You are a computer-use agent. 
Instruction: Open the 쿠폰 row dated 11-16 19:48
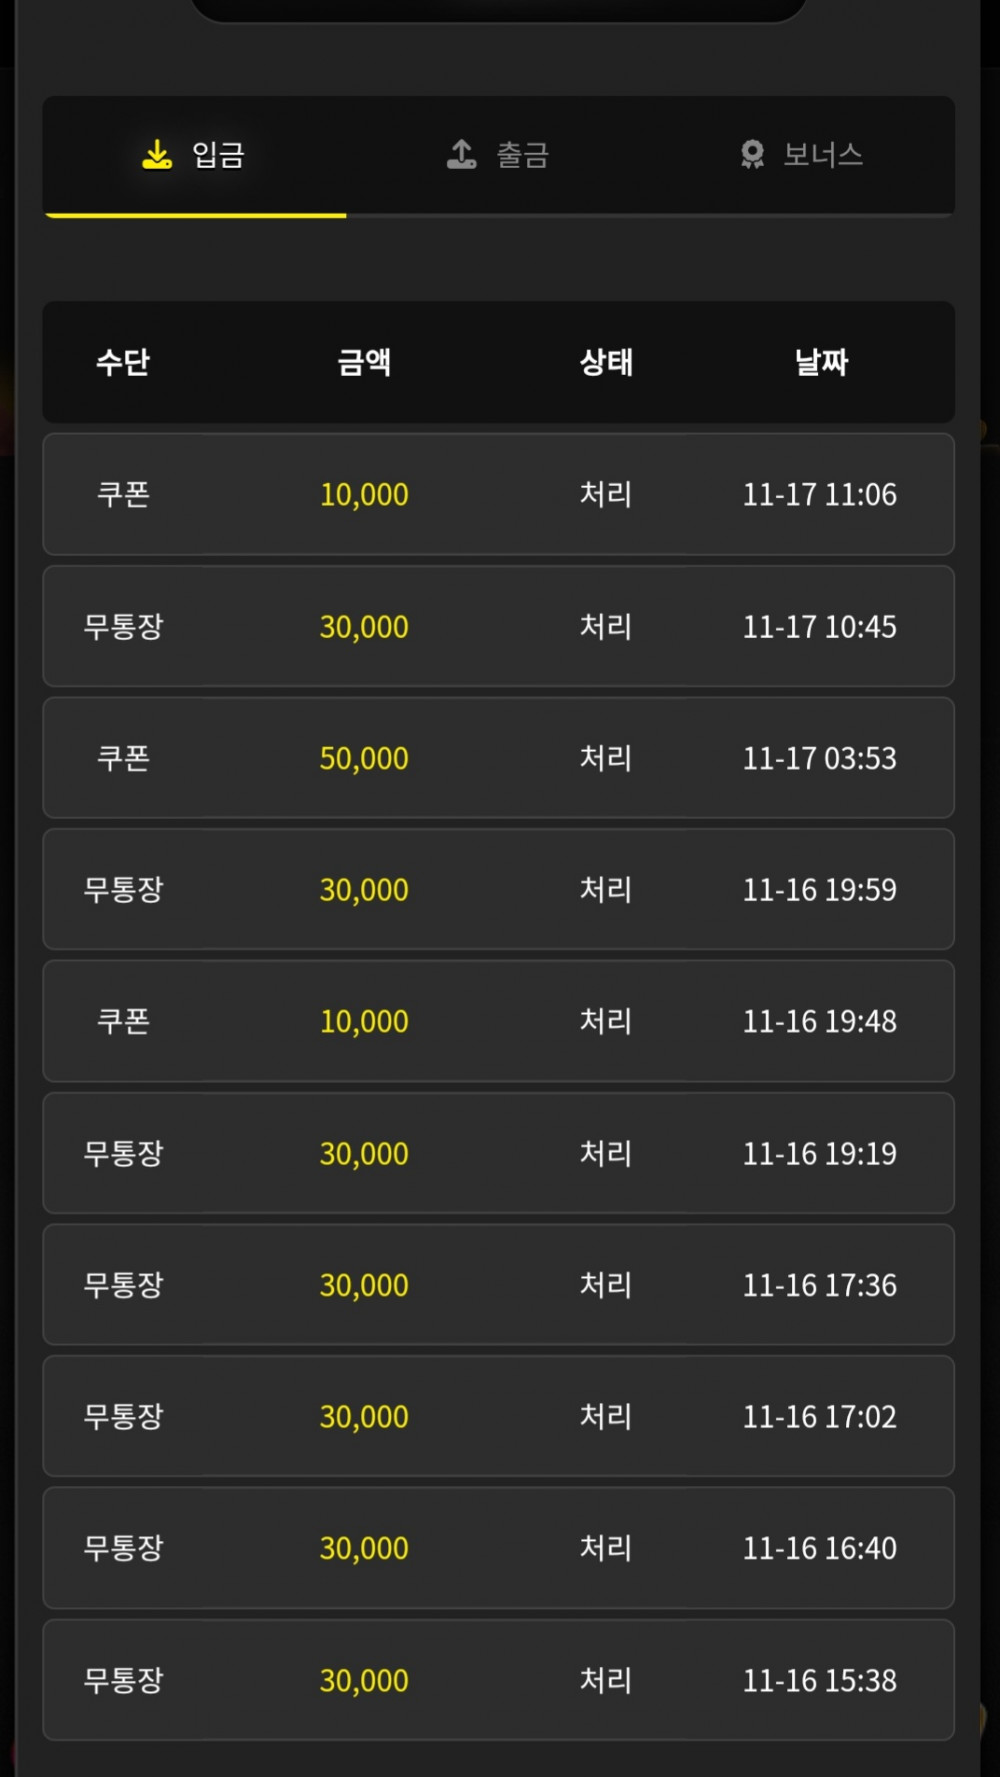pyautogui.click(x=498, y=1021)
